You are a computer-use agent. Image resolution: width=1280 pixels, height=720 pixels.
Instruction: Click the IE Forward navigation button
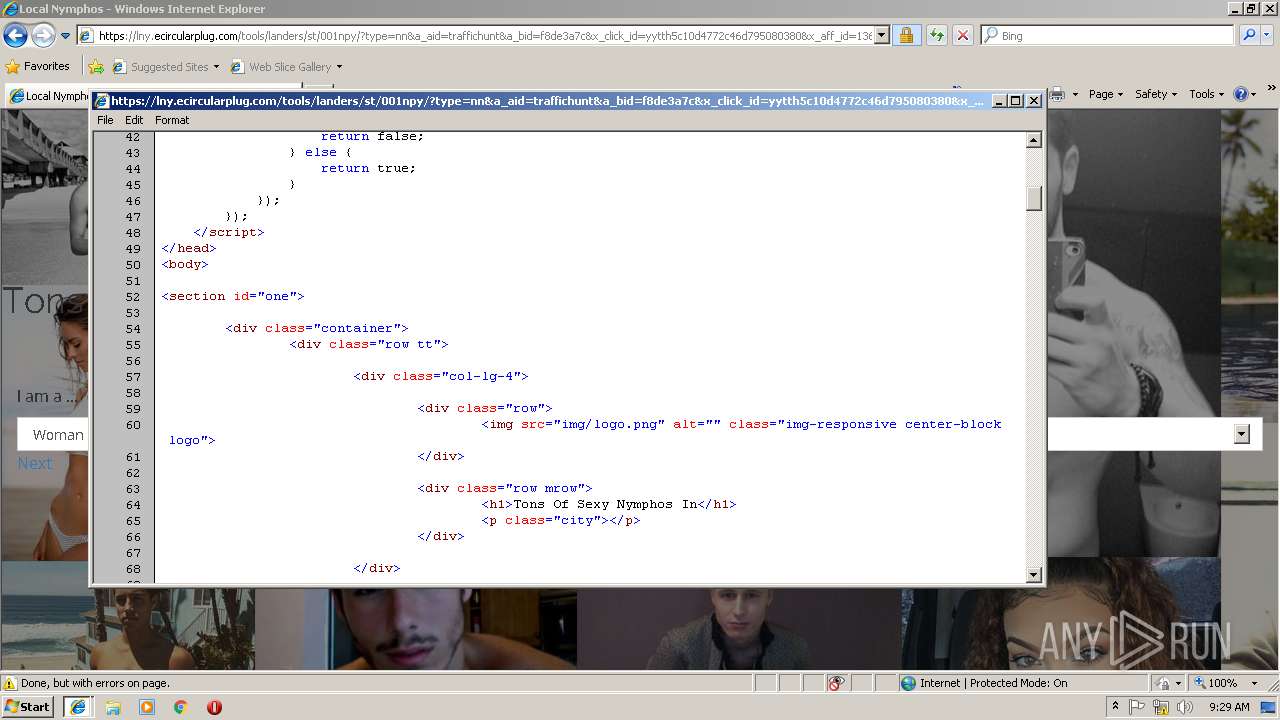(x=43, y=36)
